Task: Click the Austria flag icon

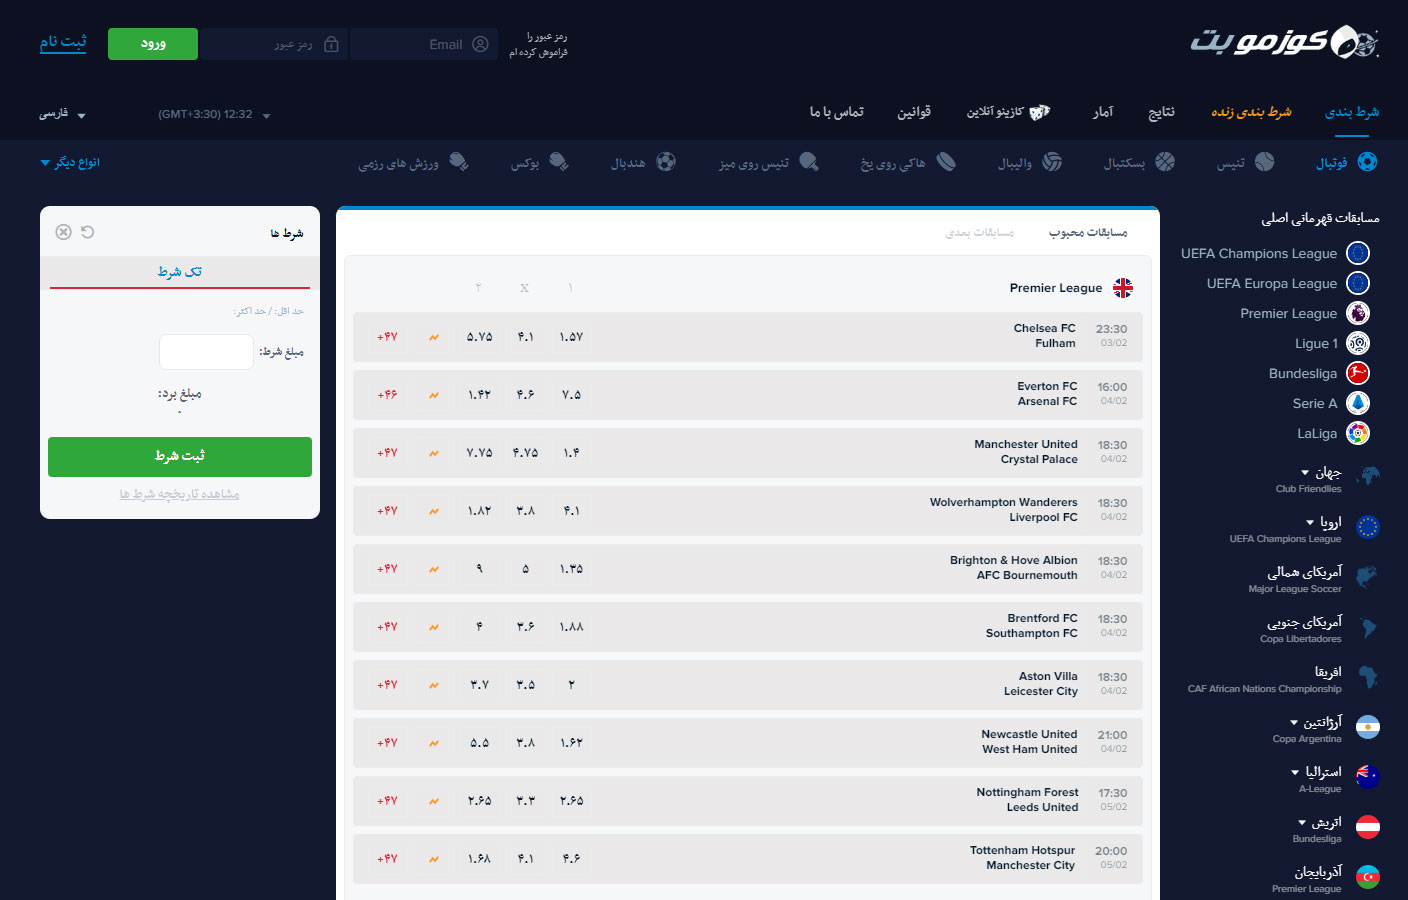Action: 1368,827
